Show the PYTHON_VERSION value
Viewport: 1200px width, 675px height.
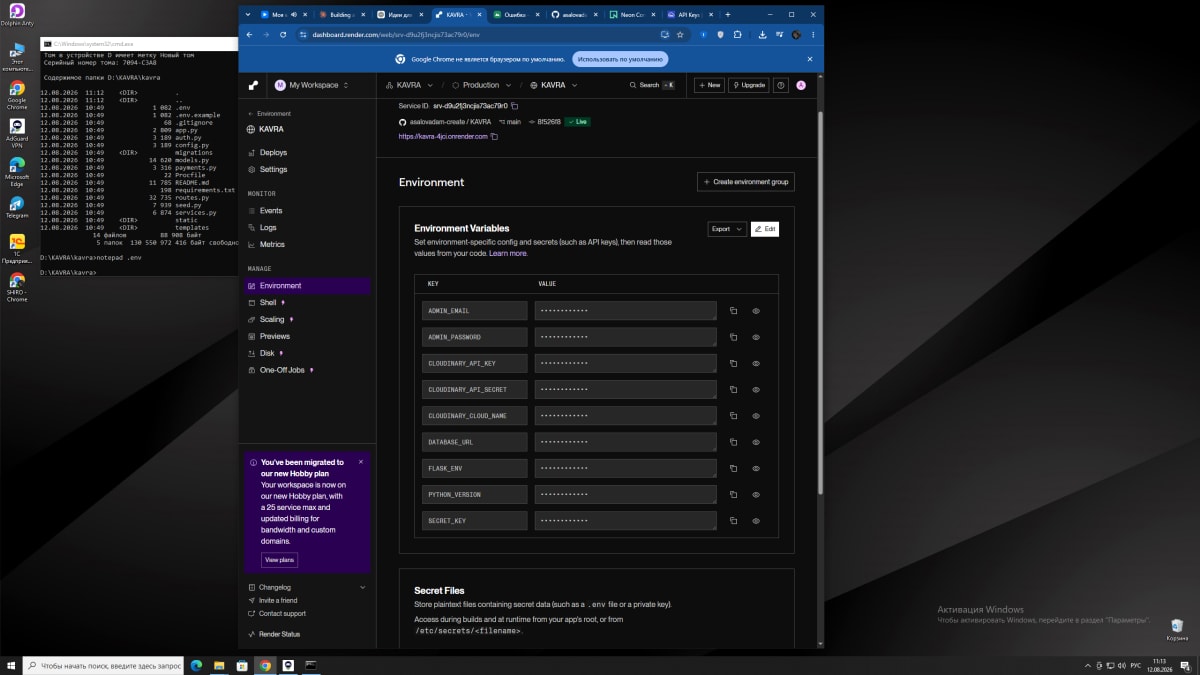click(756, 494)
